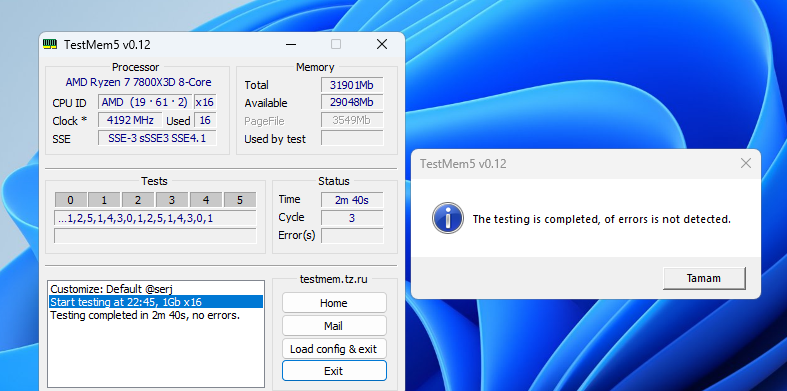Click the empty progress bar under the test sequence
The height and width of the screenshot is (391, 787).
tap(155, 236)
